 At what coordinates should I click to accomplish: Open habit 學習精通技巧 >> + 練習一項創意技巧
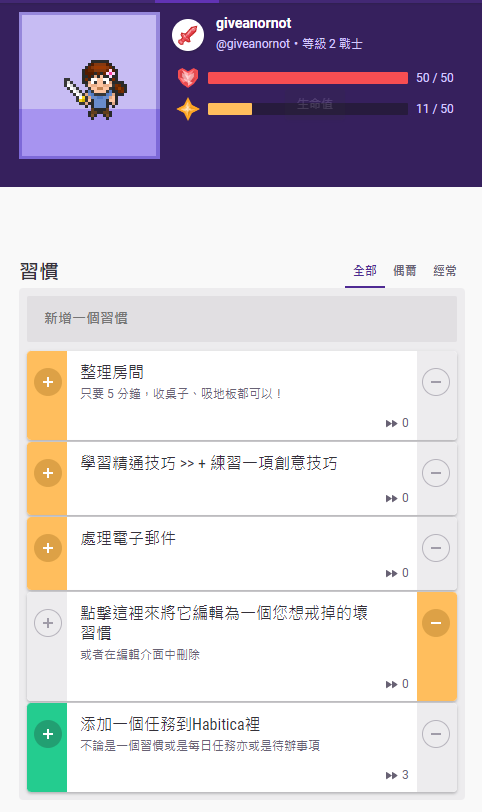(x=209, y=463)
